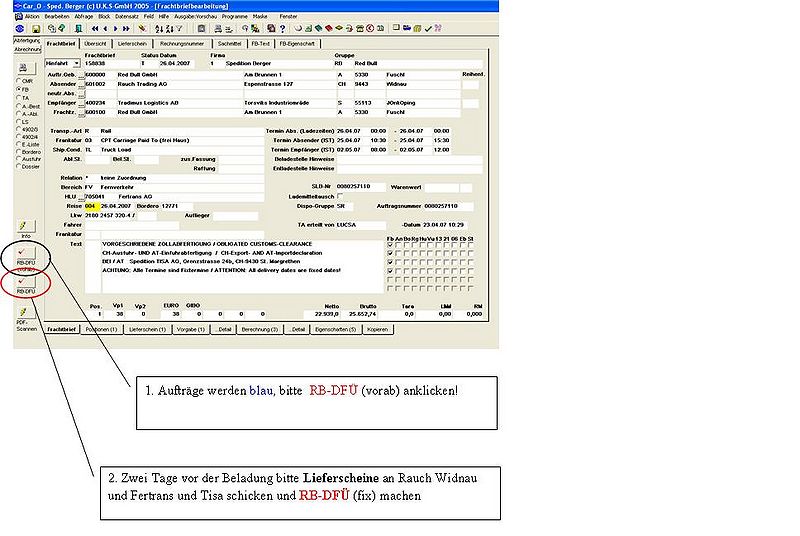800x536 pixels.
Task: Click the Brutto value 25.652,74
Action: [x=363, y=314]
